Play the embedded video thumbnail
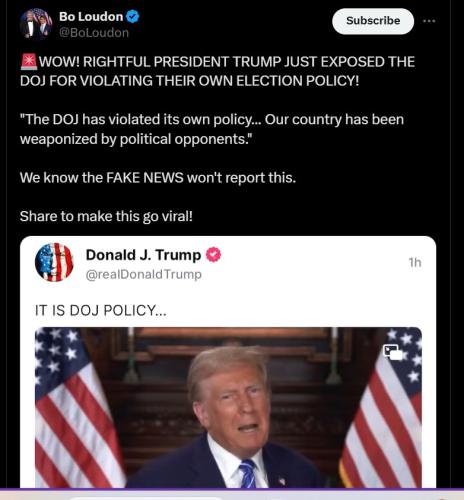The width and height of the screenshot is (464, 500). [228, 407]
